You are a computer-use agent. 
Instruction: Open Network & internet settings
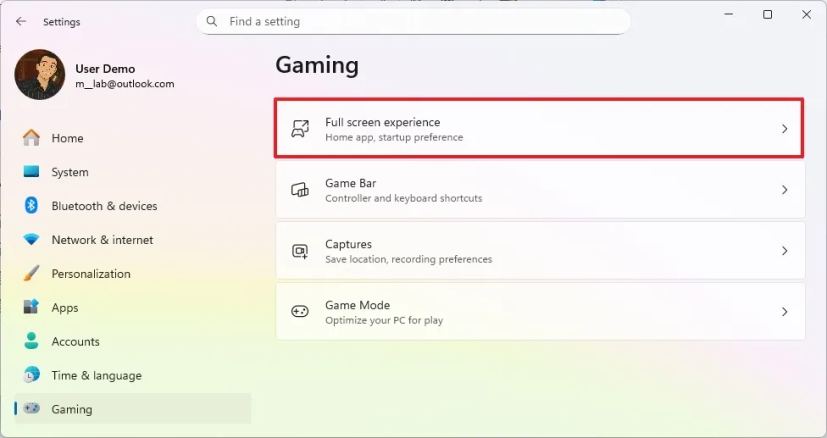pos(133,240)
